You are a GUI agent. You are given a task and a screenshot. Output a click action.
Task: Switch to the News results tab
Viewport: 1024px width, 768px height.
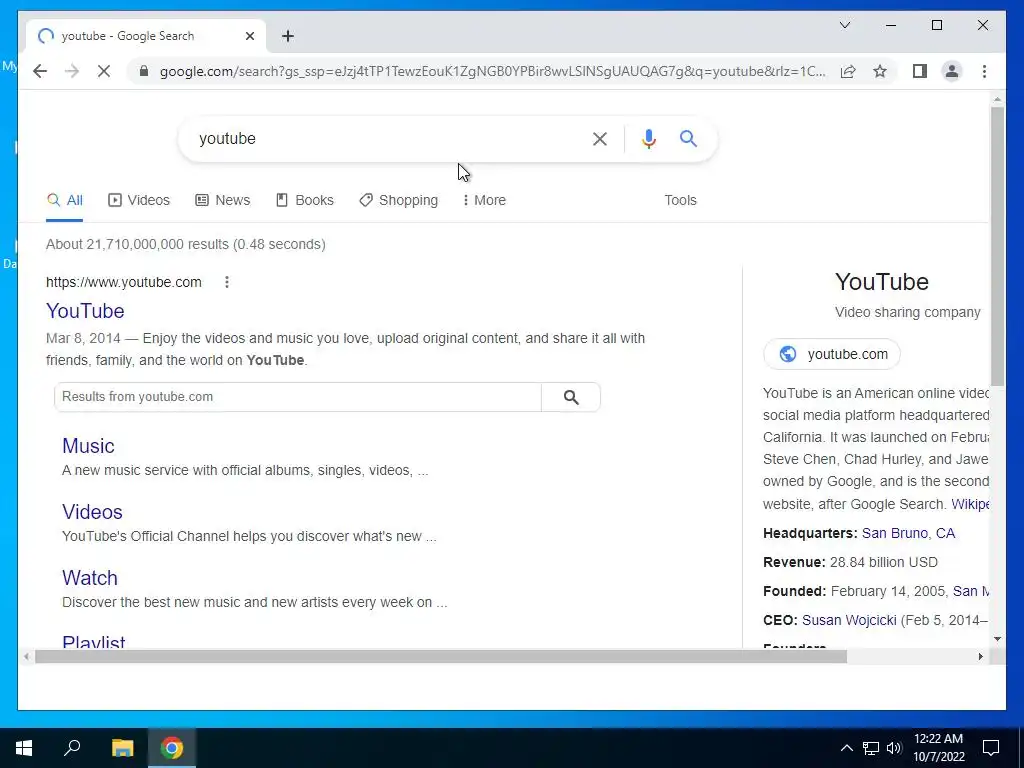(223, 200)
